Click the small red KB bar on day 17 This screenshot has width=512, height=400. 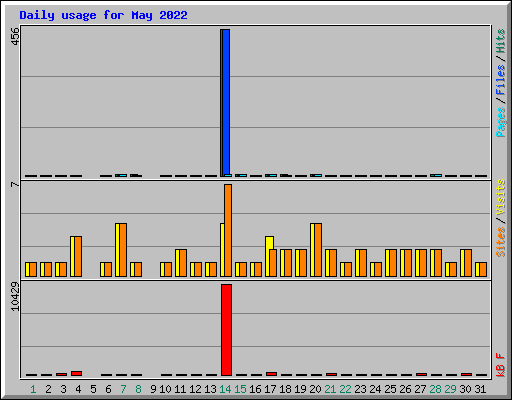tap(271, 374)
